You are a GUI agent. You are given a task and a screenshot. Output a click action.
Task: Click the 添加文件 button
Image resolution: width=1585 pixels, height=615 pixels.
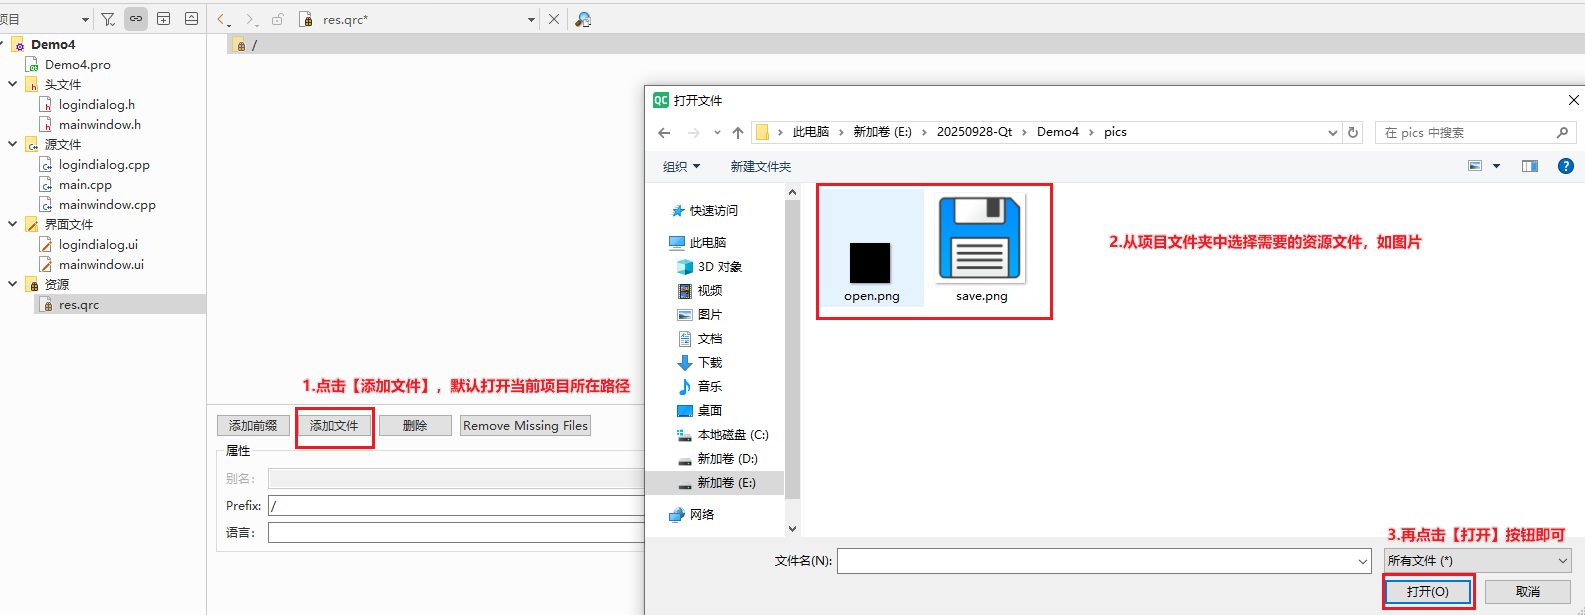[334, 426]
